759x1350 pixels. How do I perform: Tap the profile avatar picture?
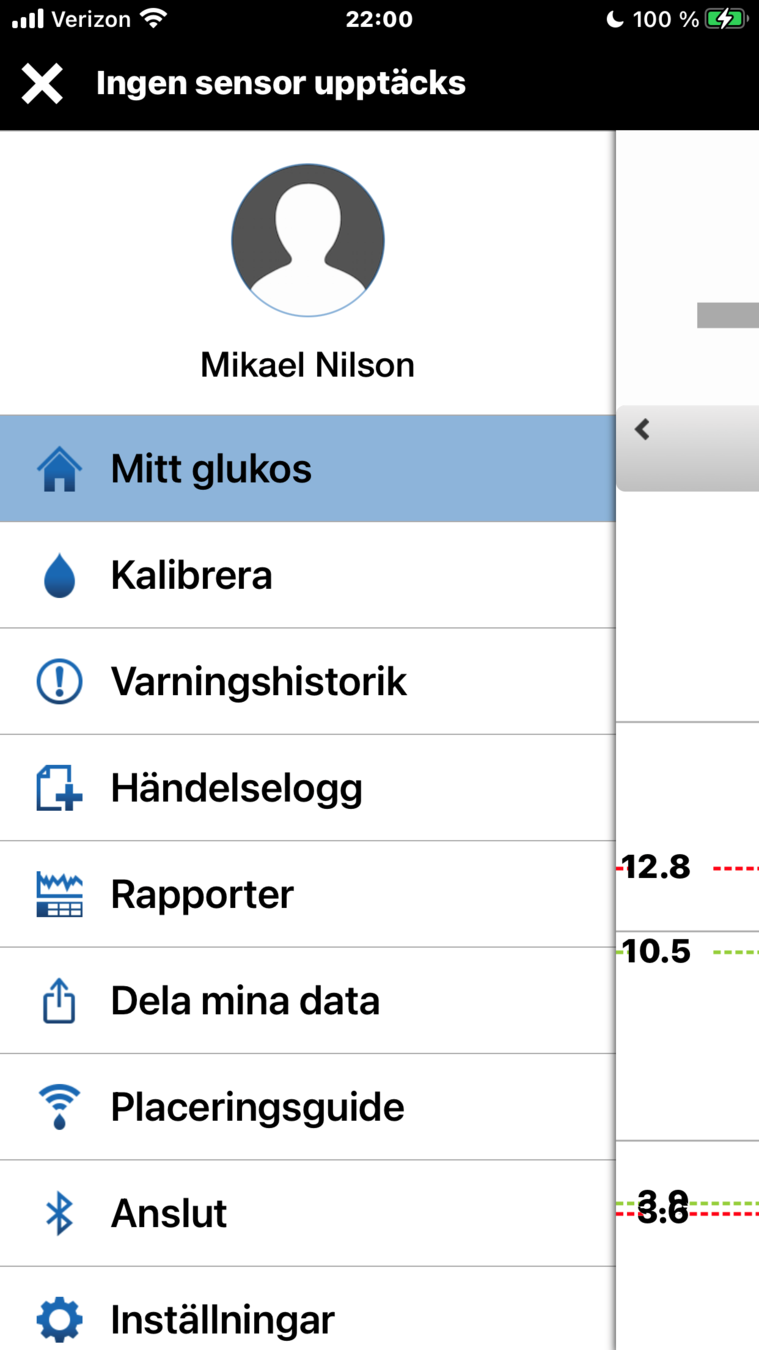308,241
